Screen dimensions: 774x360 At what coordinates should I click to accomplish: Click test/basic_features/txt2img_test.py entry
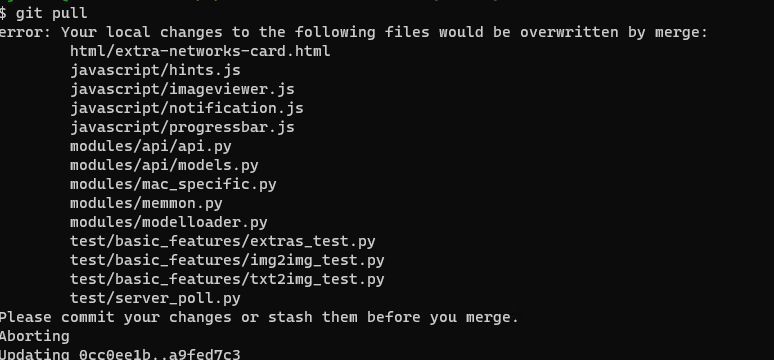click(x=227, y=280)
